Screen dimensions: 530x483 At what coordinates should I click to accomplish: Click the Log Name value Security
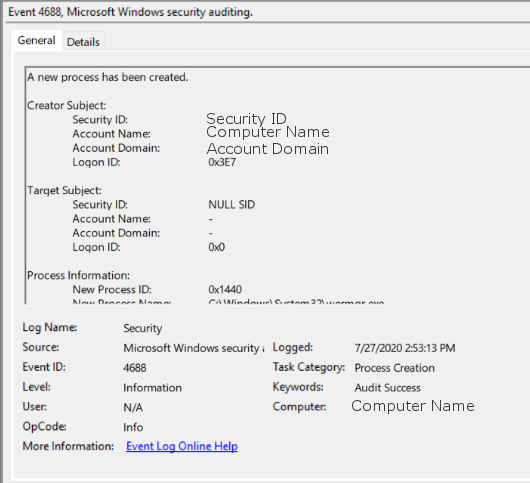(143, 328)
